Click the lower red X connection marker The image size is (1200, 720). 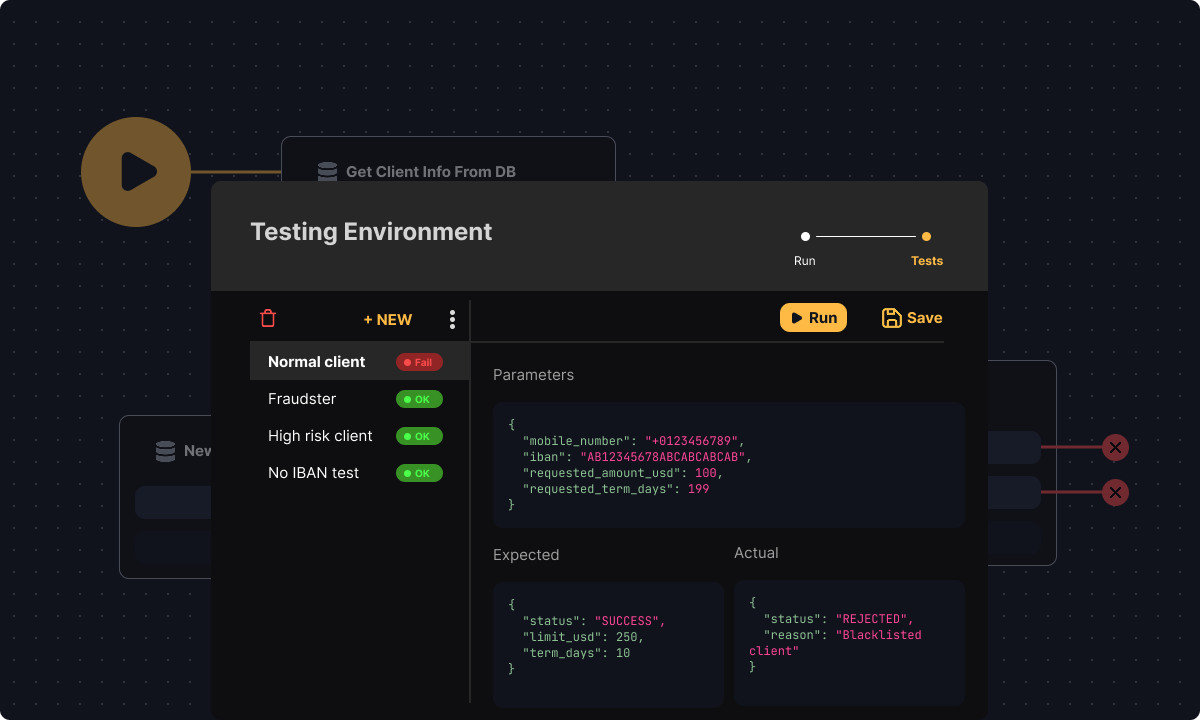pyautogui.click(x=1115, y=492)
